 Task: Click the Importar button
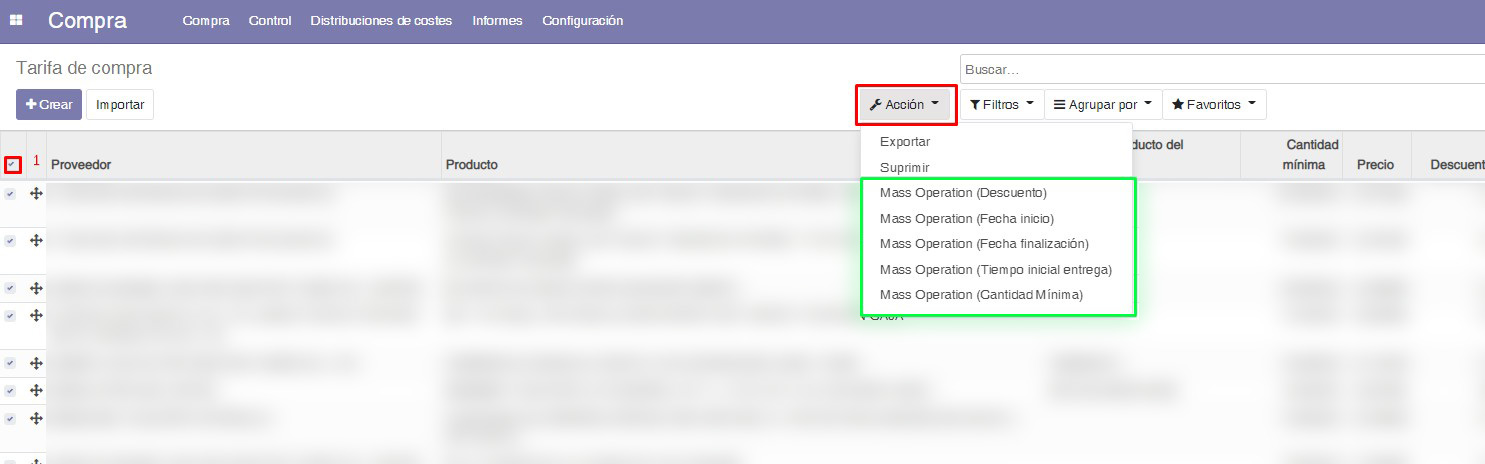coord(120,105)
